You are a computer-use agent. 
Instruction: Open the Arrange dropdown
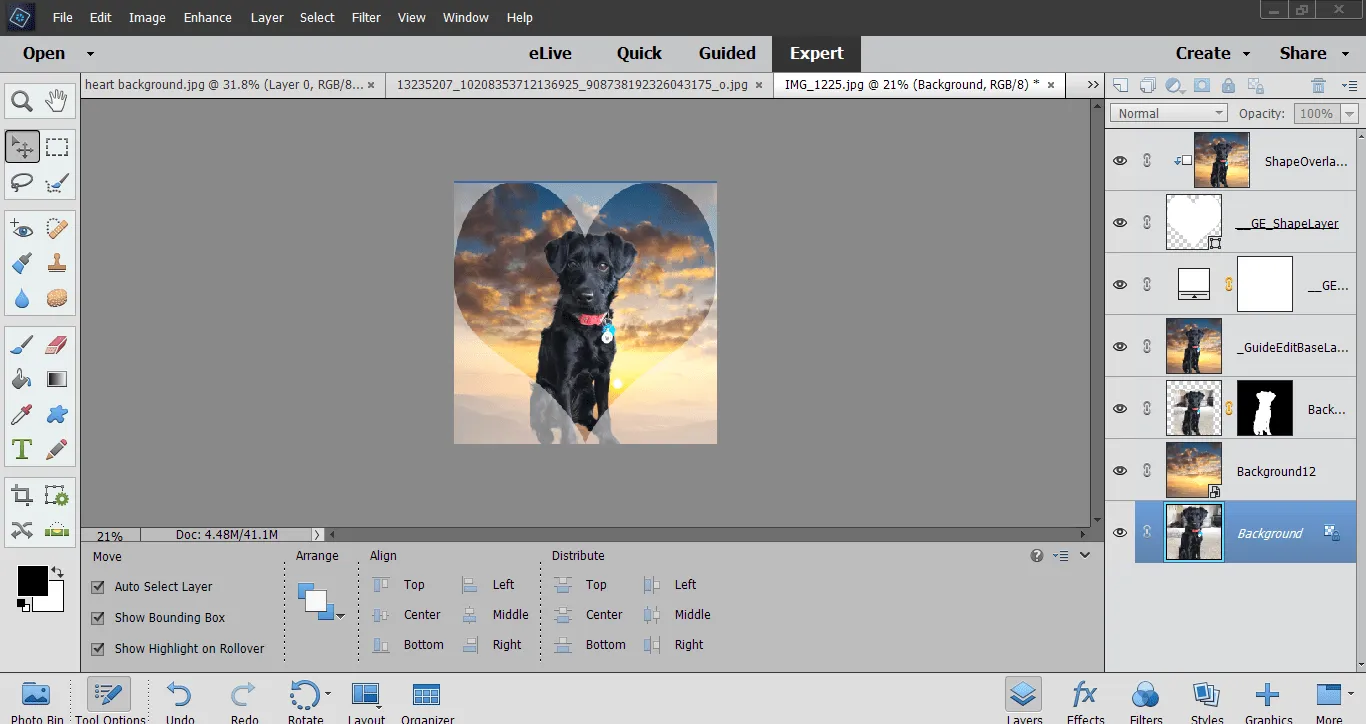(x=320, y=602)
